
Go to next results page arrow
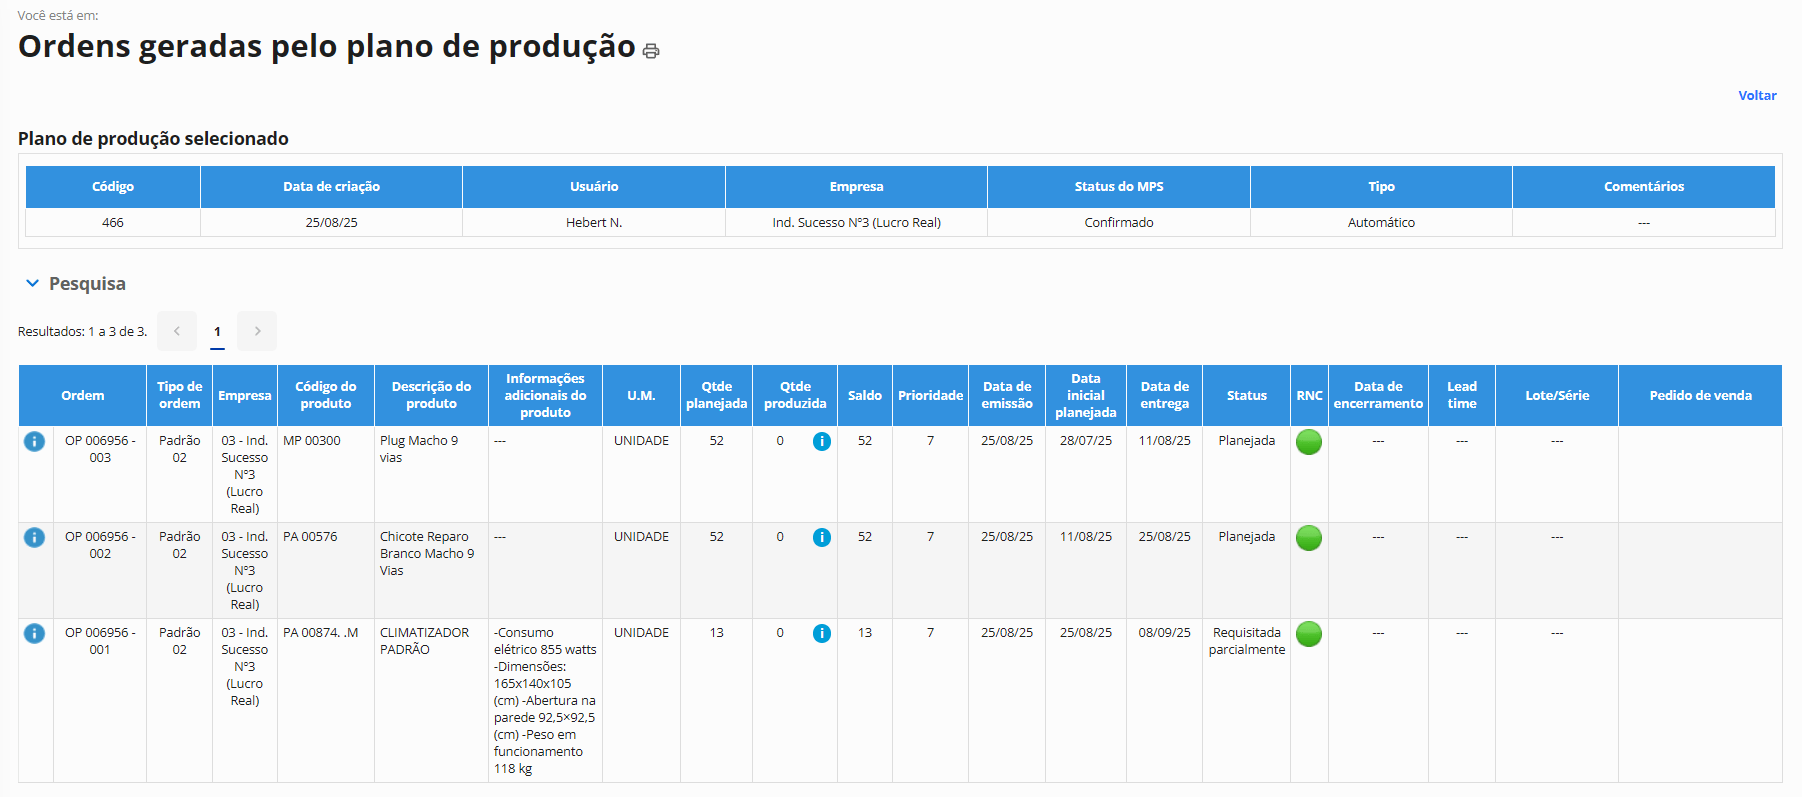click(x=257, y=331)
